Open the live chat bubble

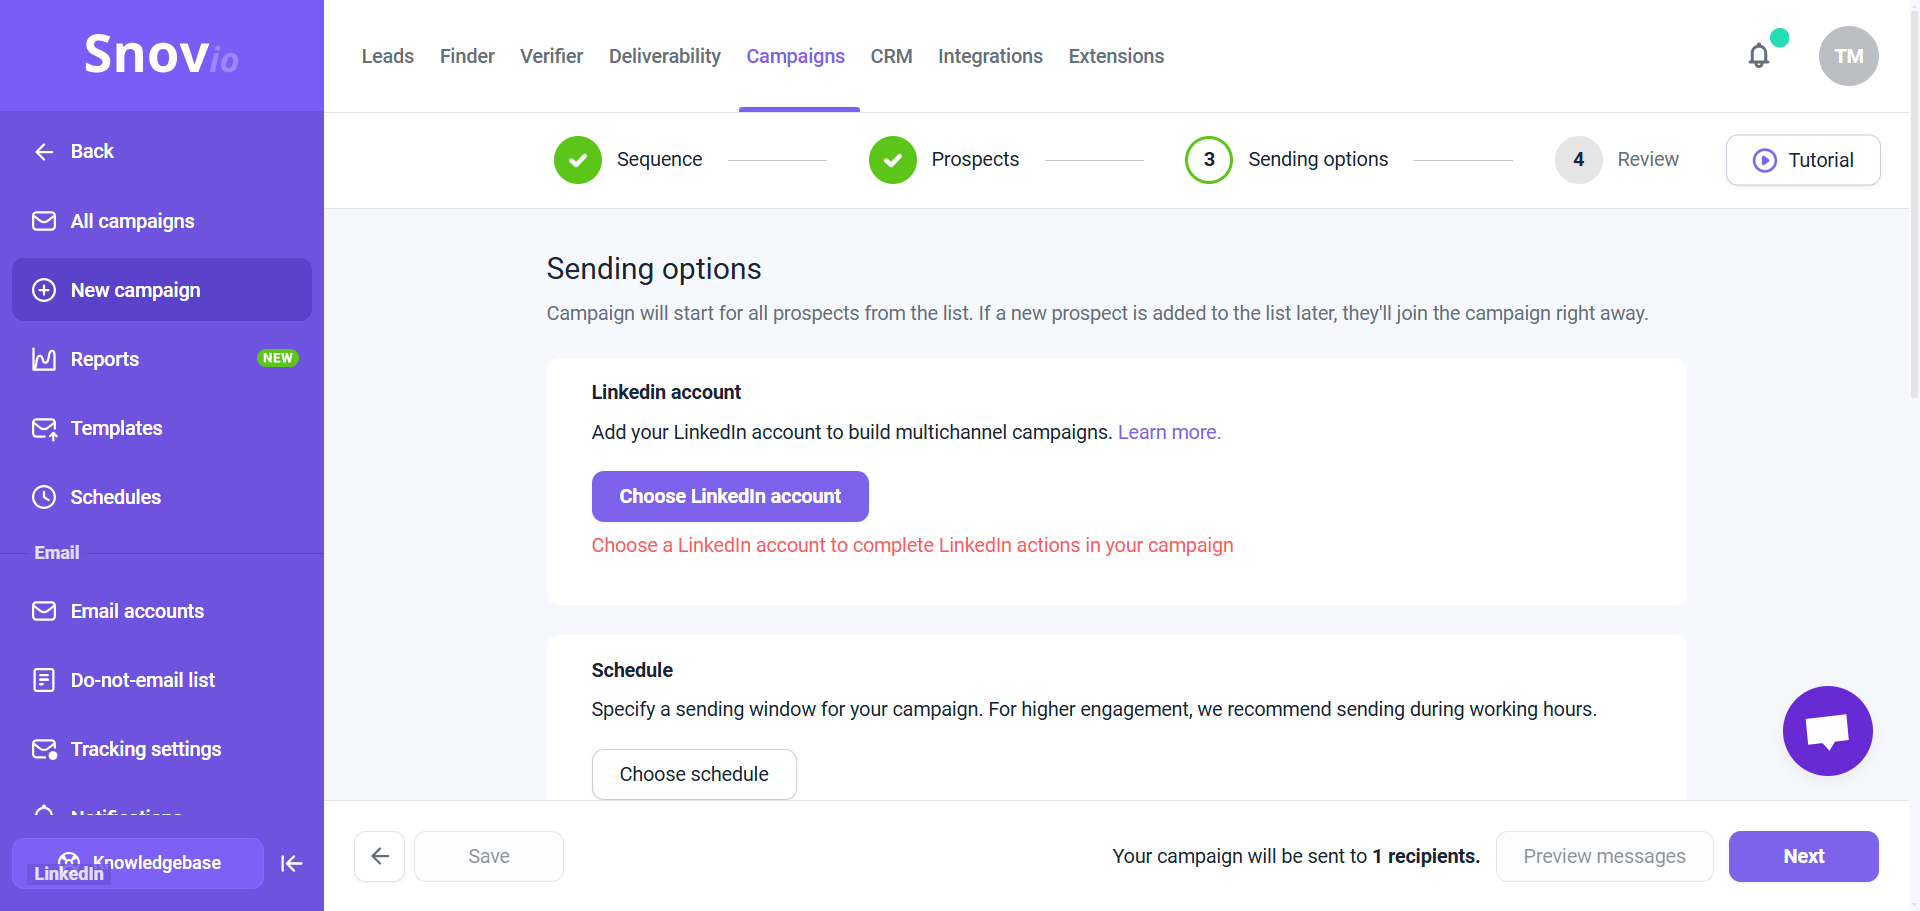click(x=1827, y=731)
